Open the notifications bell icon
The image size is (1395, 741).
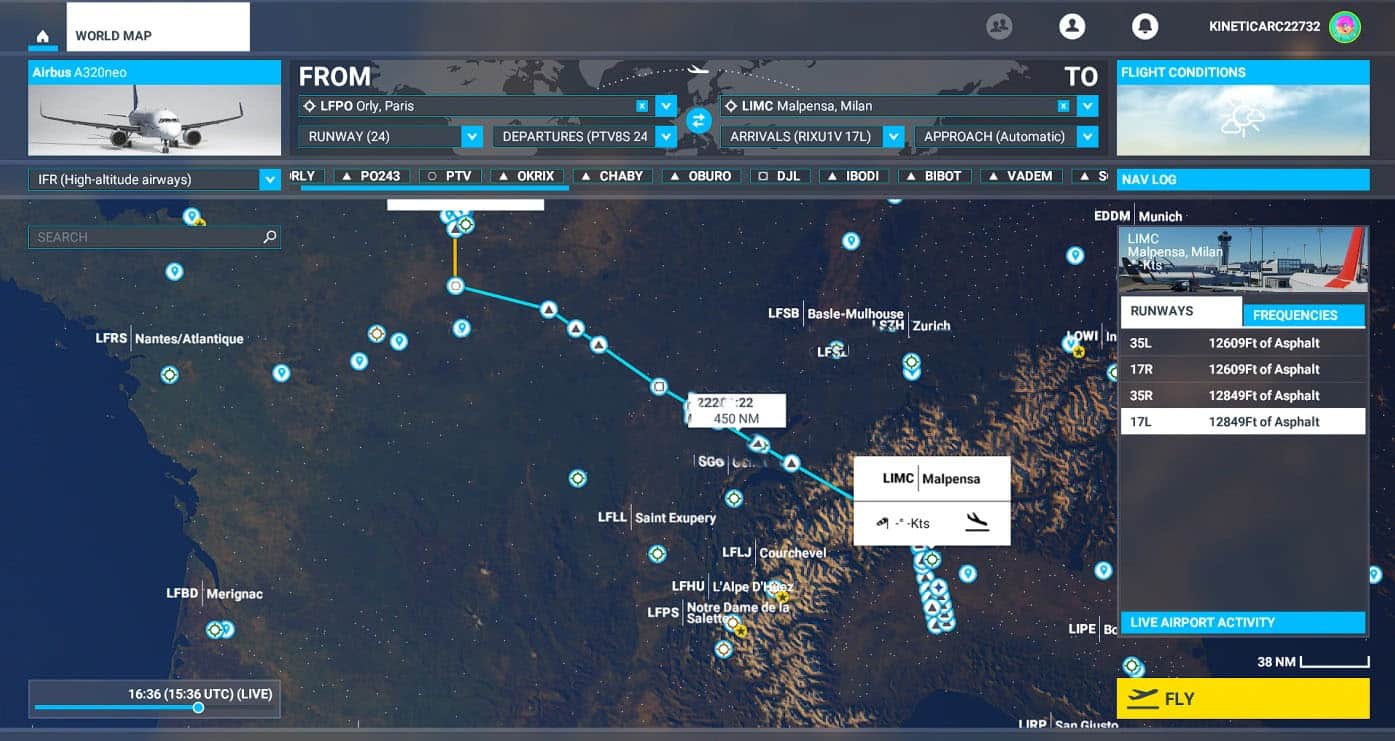[x=1145, y=27]
